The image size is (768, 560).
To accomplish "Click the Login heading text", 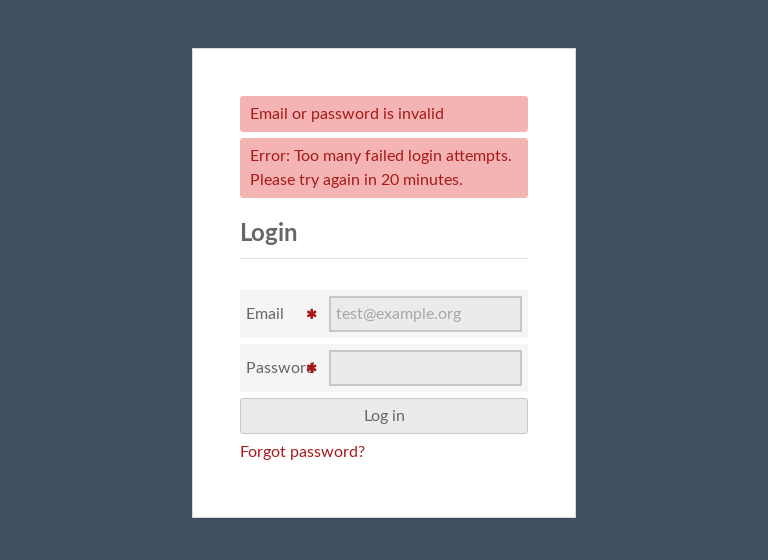I will (268, 233).
